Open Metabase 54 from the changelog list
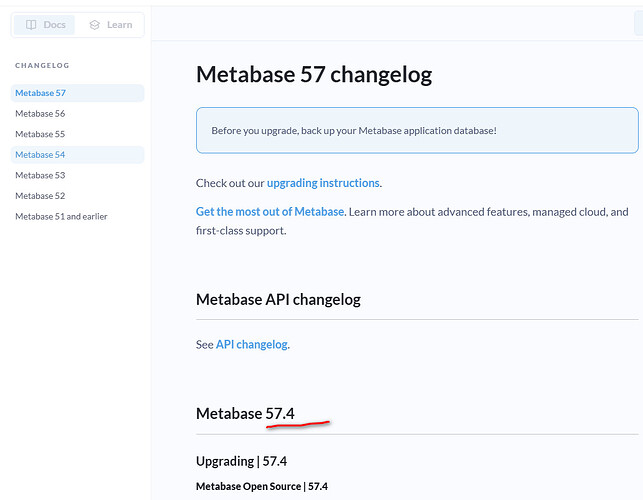This screenshot has height=500, width=643. [40, 155]
